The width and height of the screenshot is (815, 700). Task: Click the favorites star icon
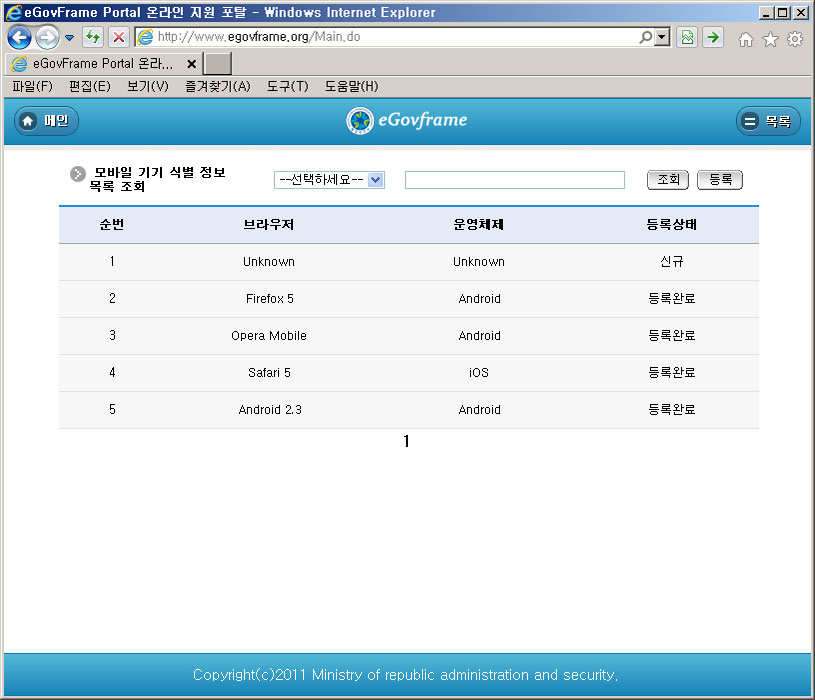pyautogui.click(x=770, y=39)
